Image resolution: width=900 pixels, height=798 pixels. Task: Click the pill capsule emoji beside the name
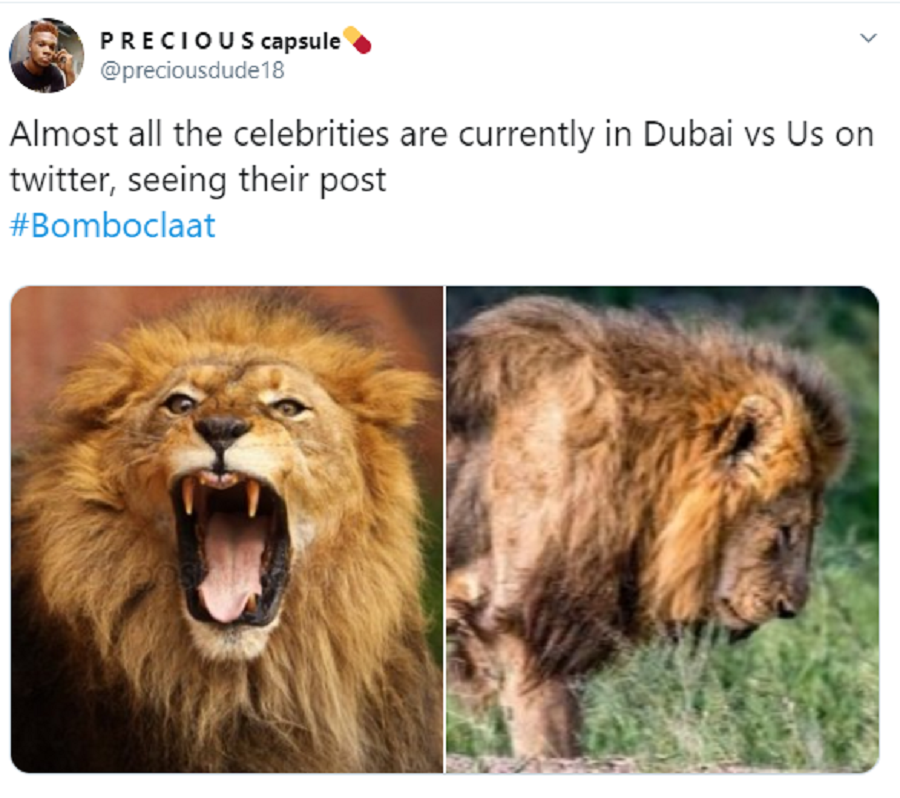[357, 41]
